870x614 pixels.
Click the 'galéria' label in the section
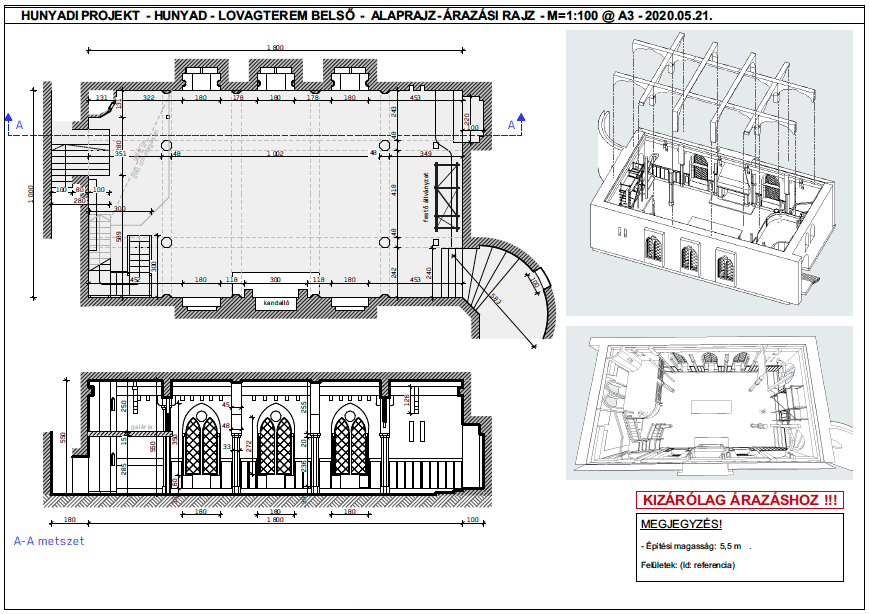point(141,427)
